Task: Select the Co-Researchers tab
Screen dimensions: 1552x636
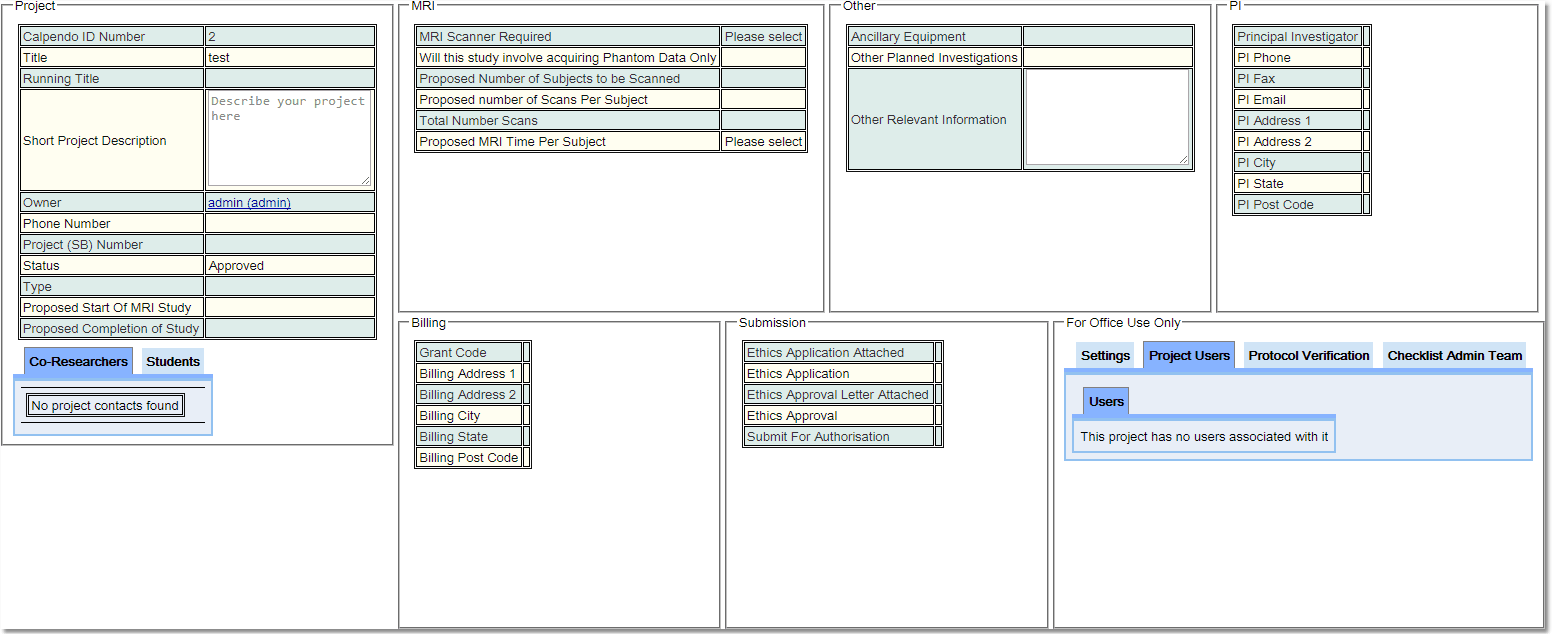Action: (x=78, y=362)
